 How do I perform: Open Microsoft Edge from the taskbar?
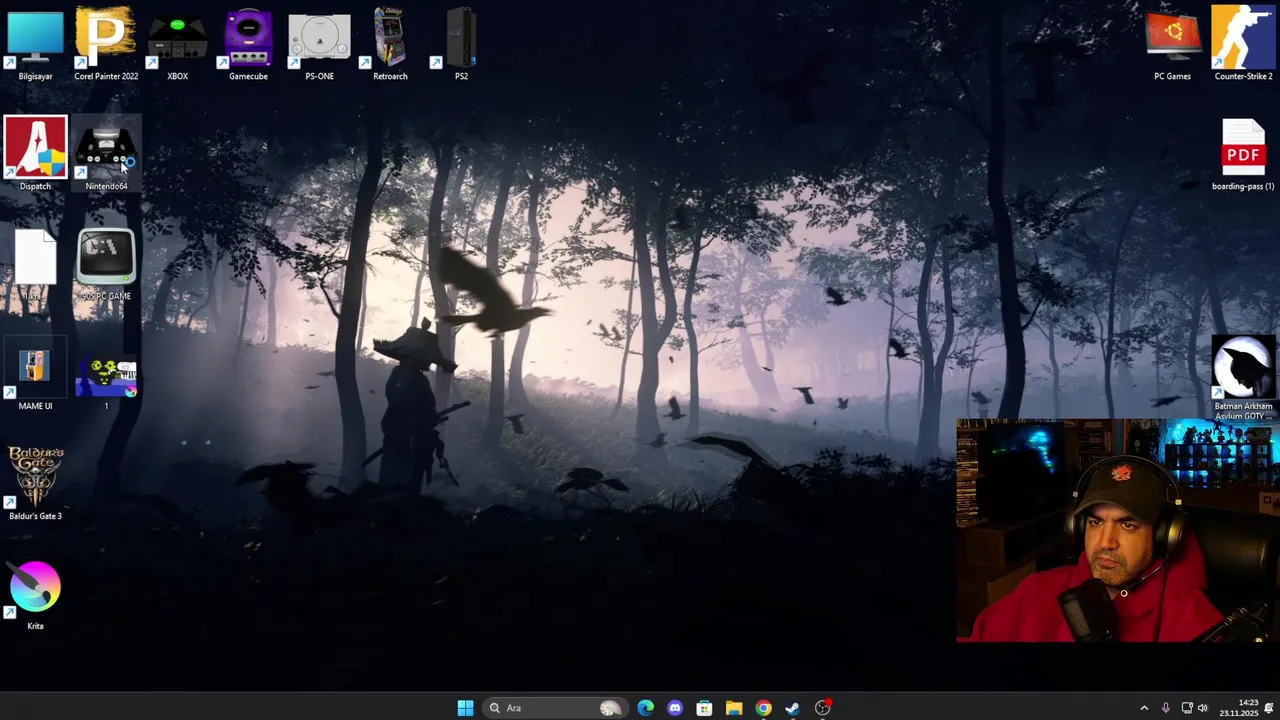pyautogui.click(x=645, y=708)
